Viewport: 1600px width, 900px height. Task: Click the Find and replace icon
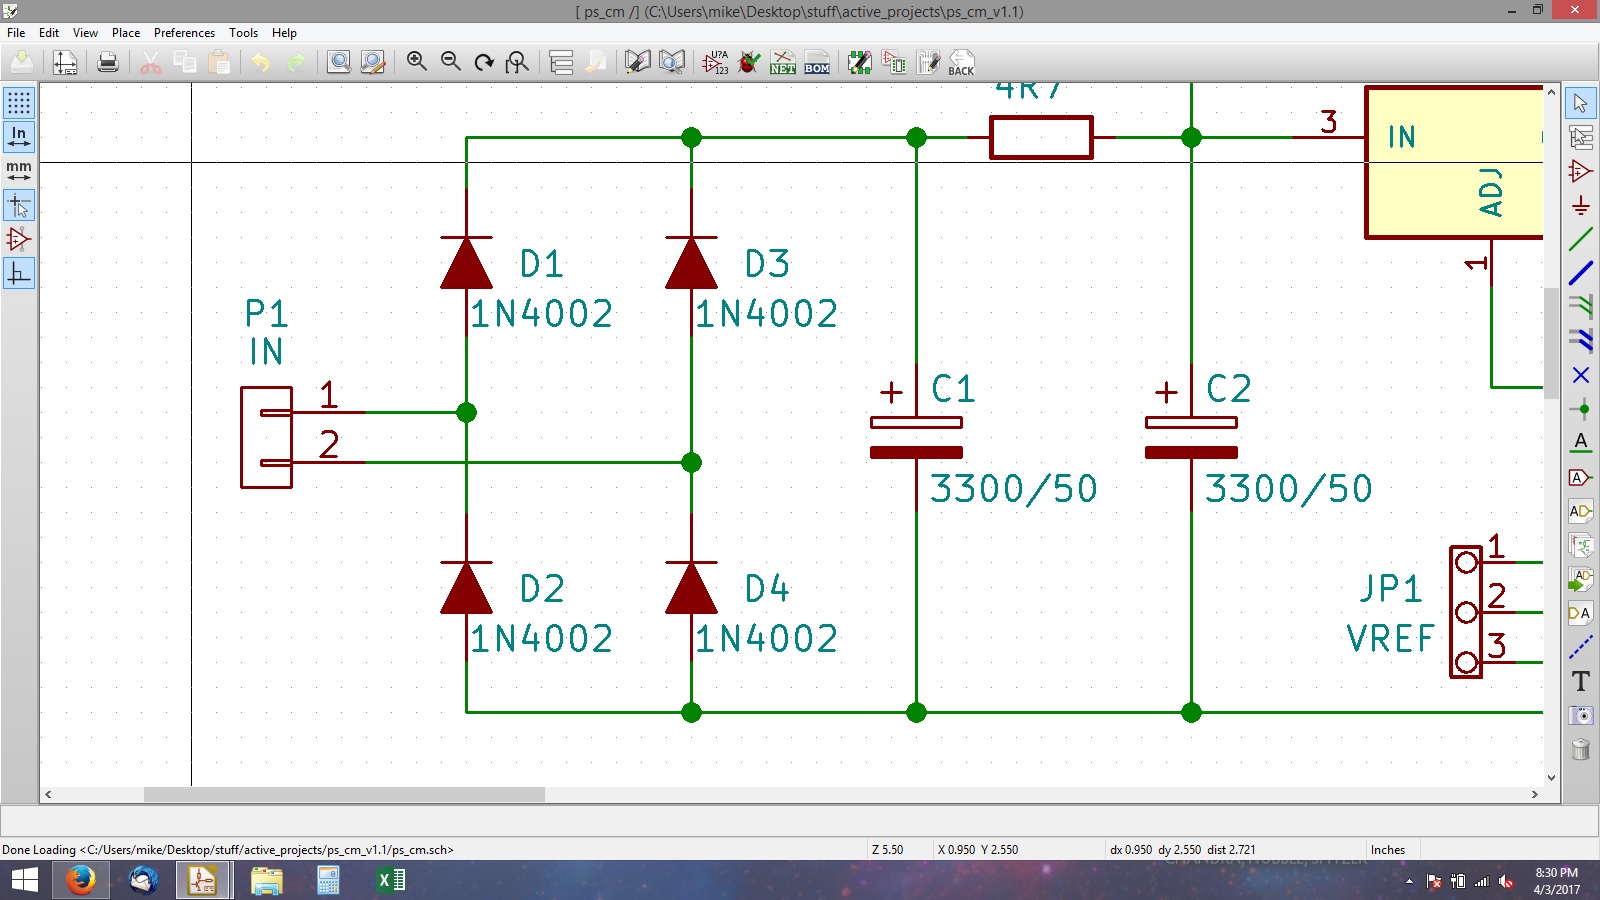tap(373, 62)
